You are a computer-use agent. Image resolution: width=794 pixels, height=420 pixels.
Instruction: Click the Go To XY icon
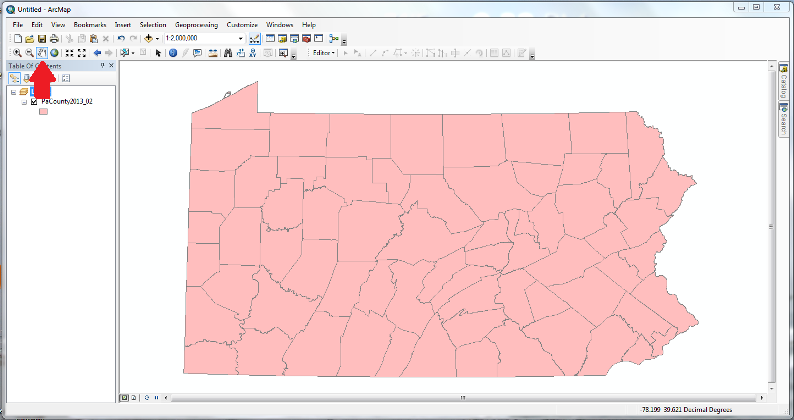pyautogui.click(x=253, y=53)
